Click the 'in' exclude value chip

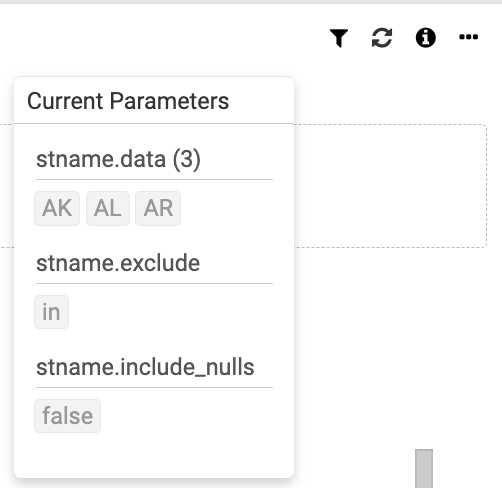(x=51, y=312)
